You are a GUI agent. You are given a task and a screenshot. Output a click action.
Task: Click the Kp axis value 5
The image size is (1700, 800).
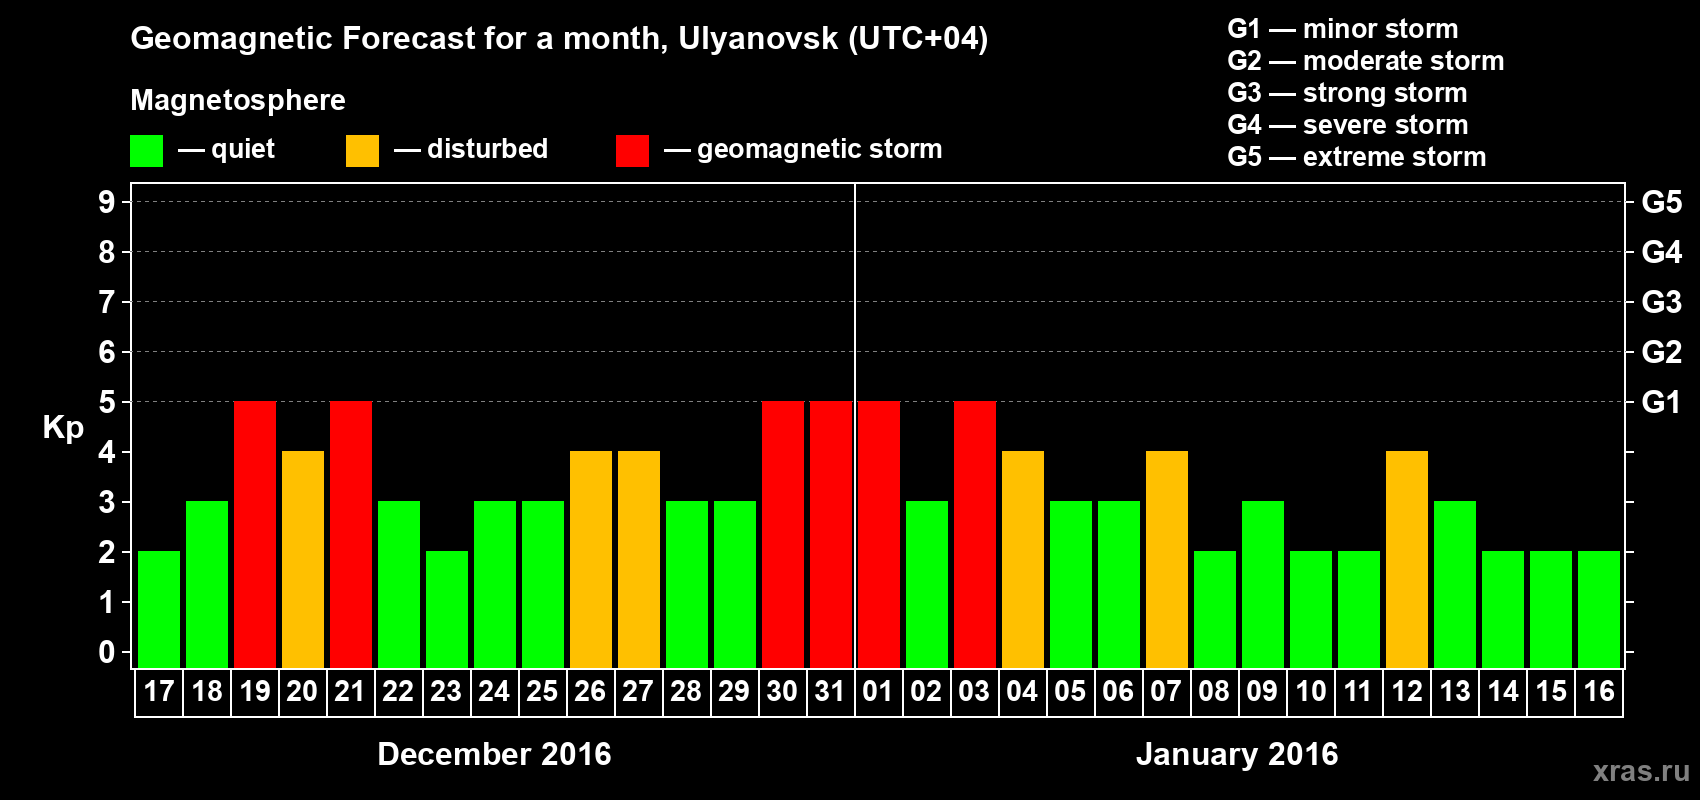click(x=107, y=402)
